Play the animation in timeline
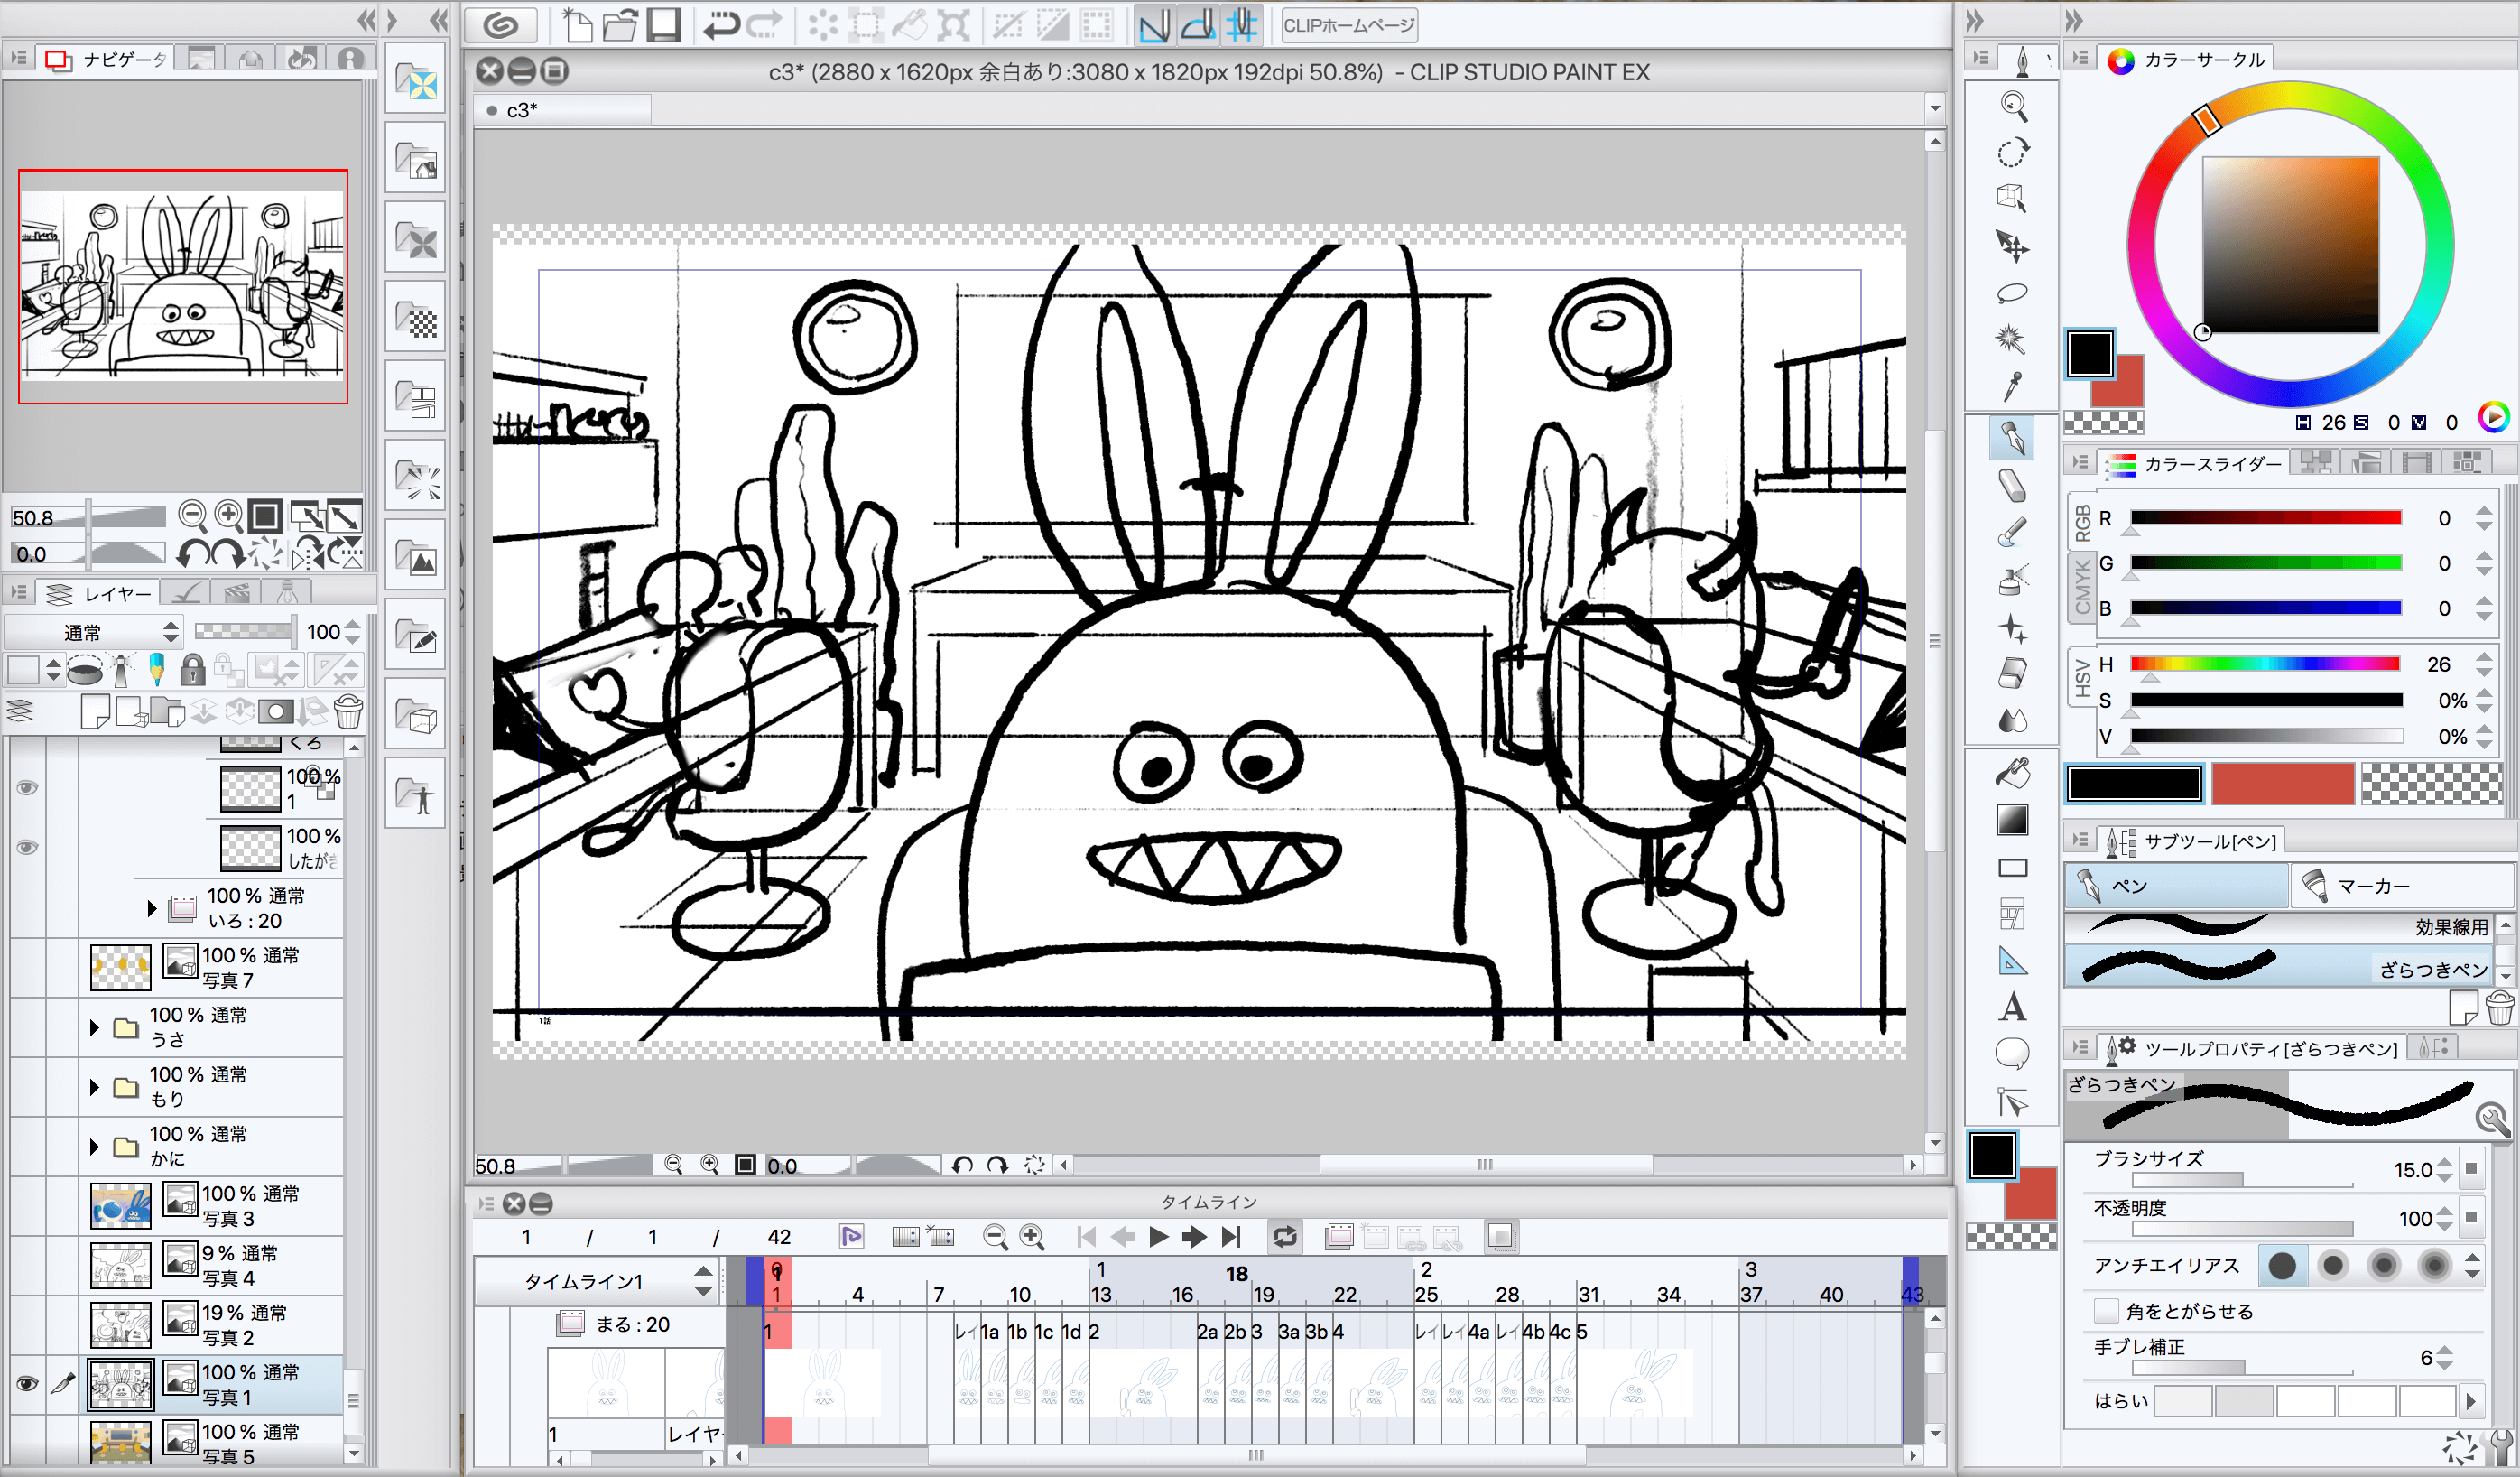Viewport: 2520px width, 1477px height. (1158, 1237)
